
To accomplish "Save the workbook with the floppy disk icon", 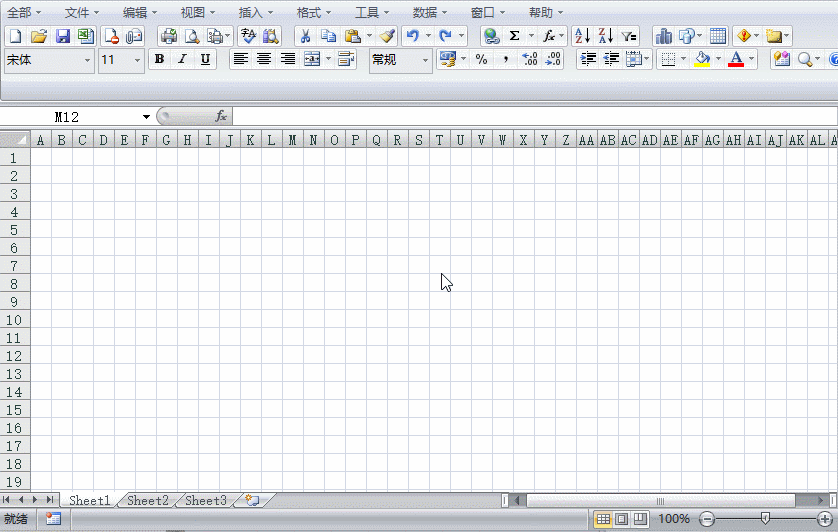I will click(63, 36).
